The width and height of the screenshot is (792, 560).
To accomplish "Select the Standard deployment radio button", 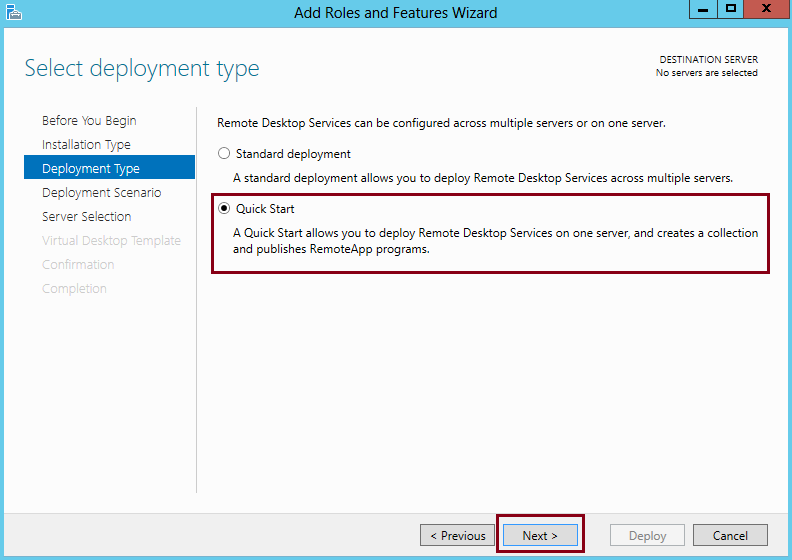I will tap(224, 154).
